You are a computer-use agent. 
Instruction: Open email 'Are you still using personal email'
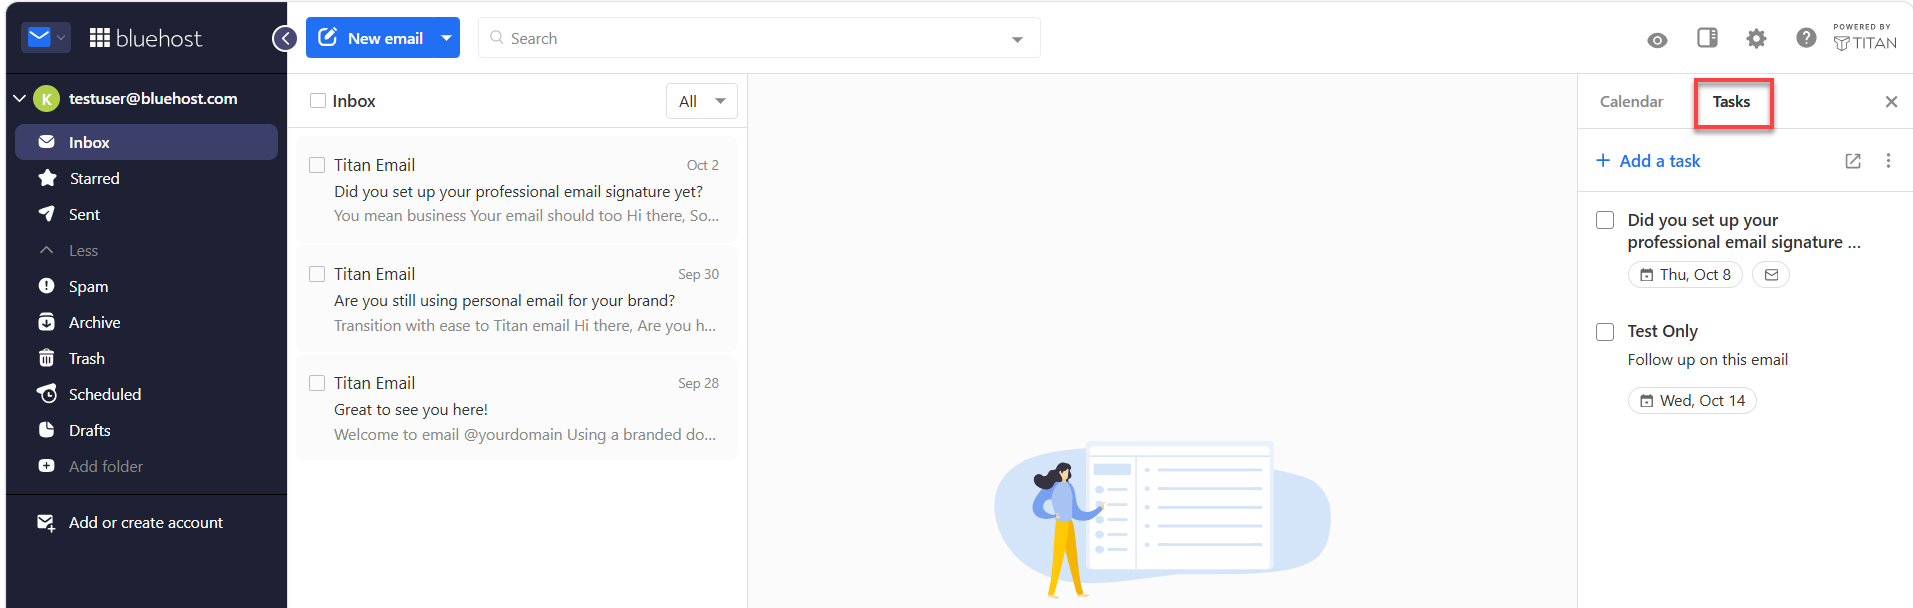[x=517, y=299]
